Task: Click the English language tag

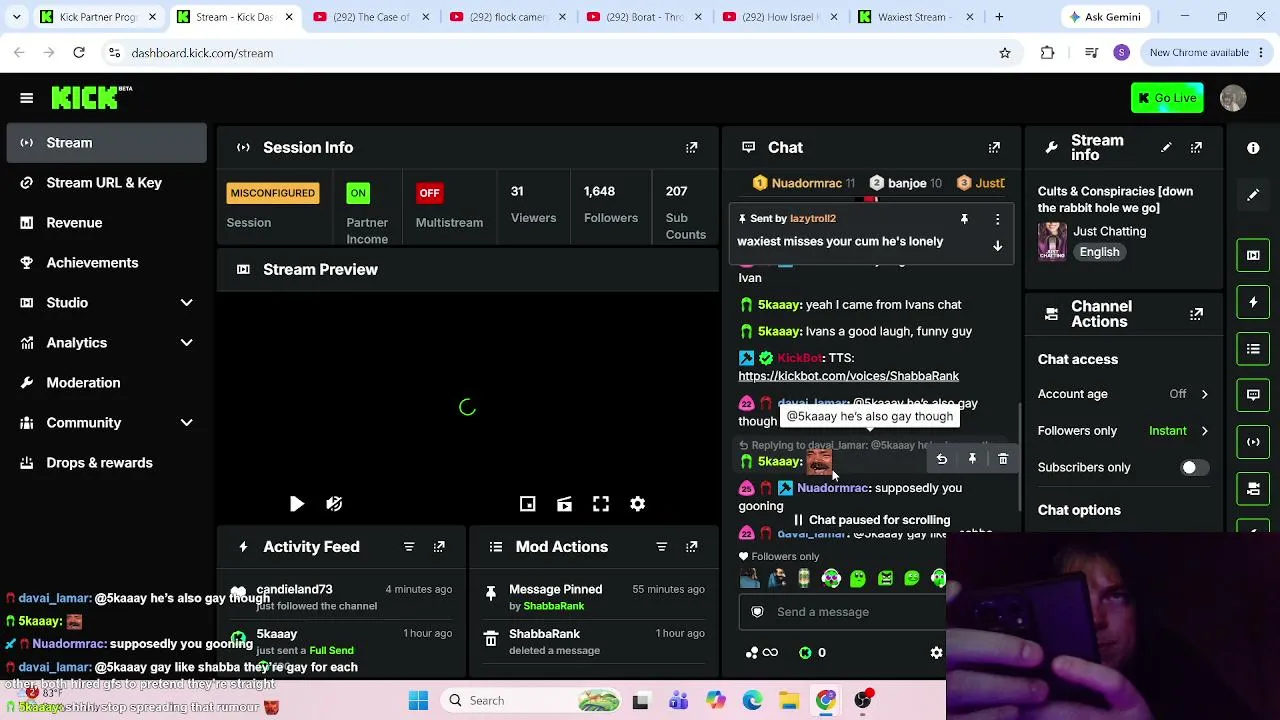Action: click(1099, 252)
